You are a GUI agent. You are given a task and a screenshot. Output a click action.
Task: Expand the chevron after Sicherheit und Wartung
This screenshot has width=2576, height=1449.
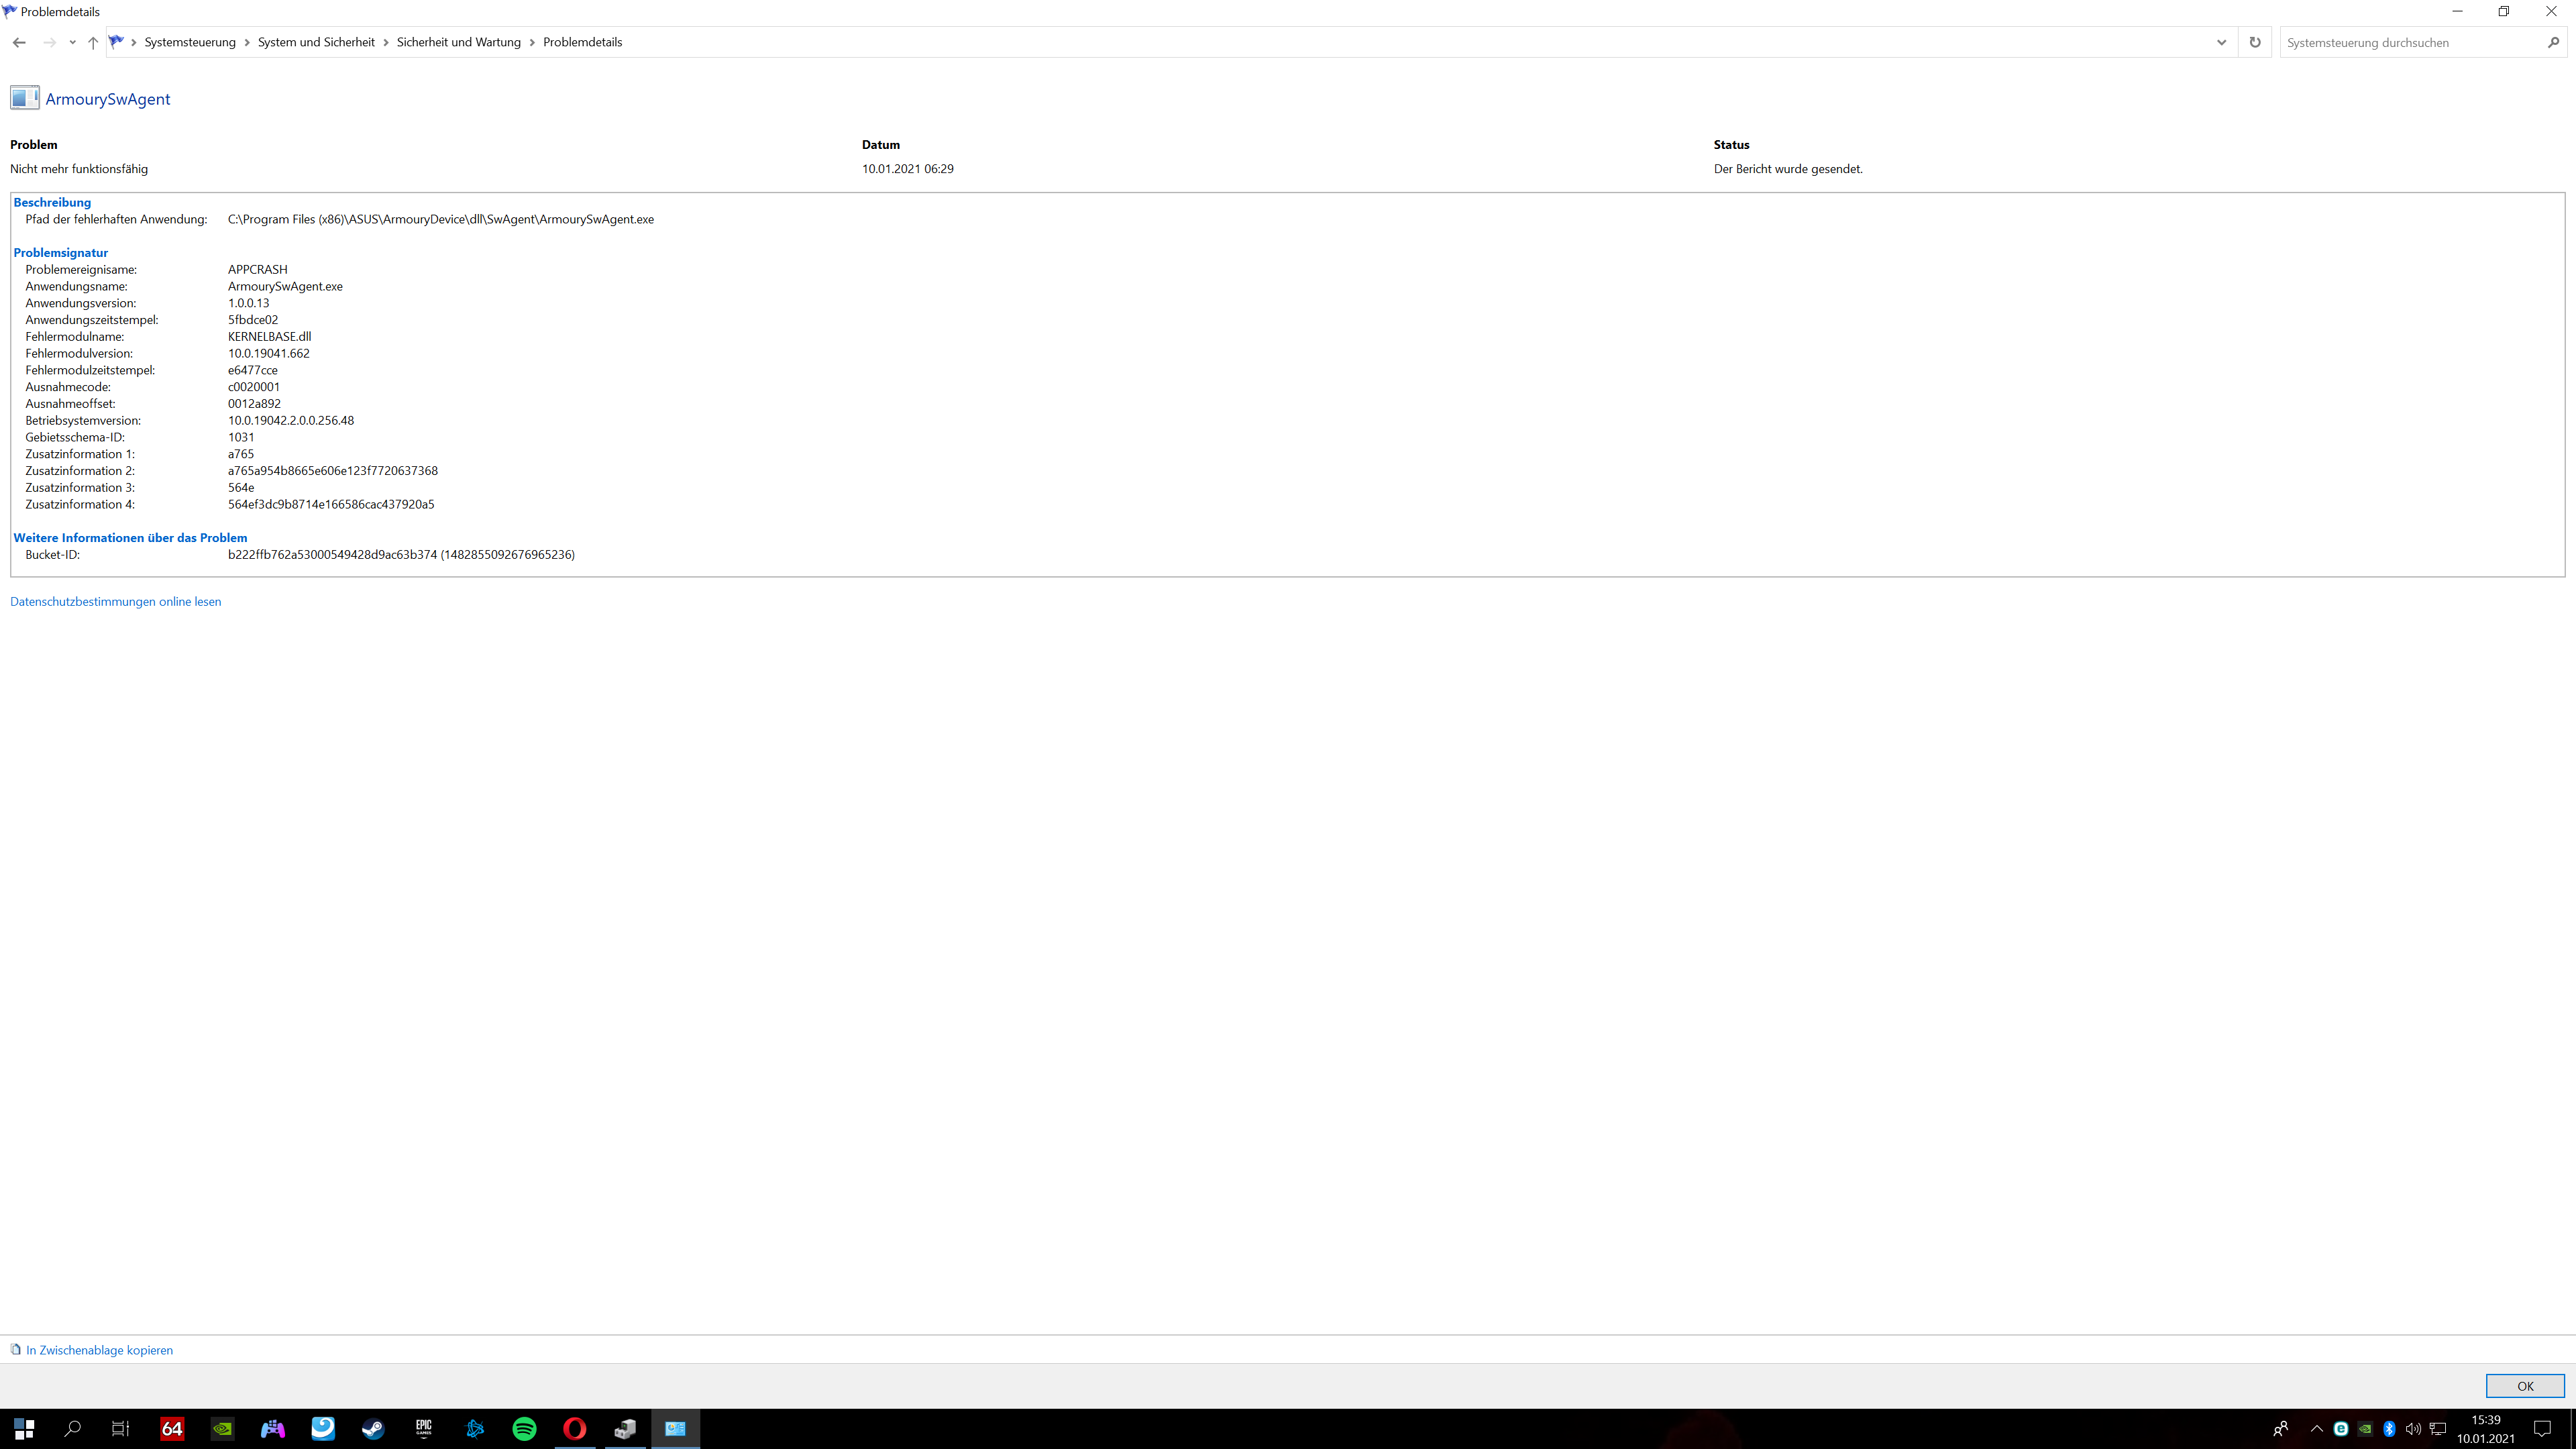tap(532, 42)
